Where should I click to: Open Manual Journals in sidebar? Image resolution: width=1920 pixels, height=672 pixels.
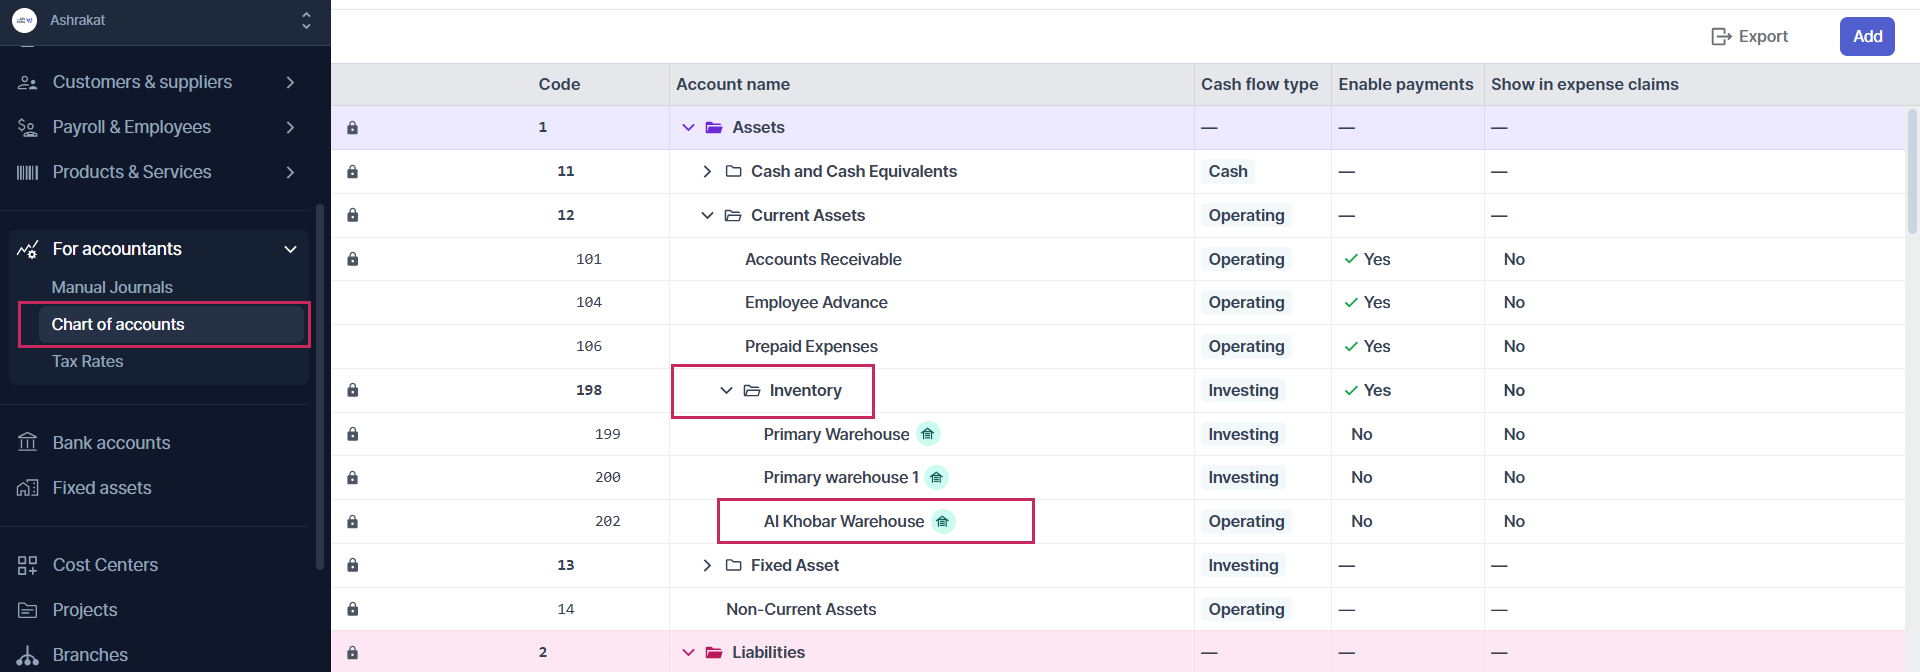click(112, 287)
